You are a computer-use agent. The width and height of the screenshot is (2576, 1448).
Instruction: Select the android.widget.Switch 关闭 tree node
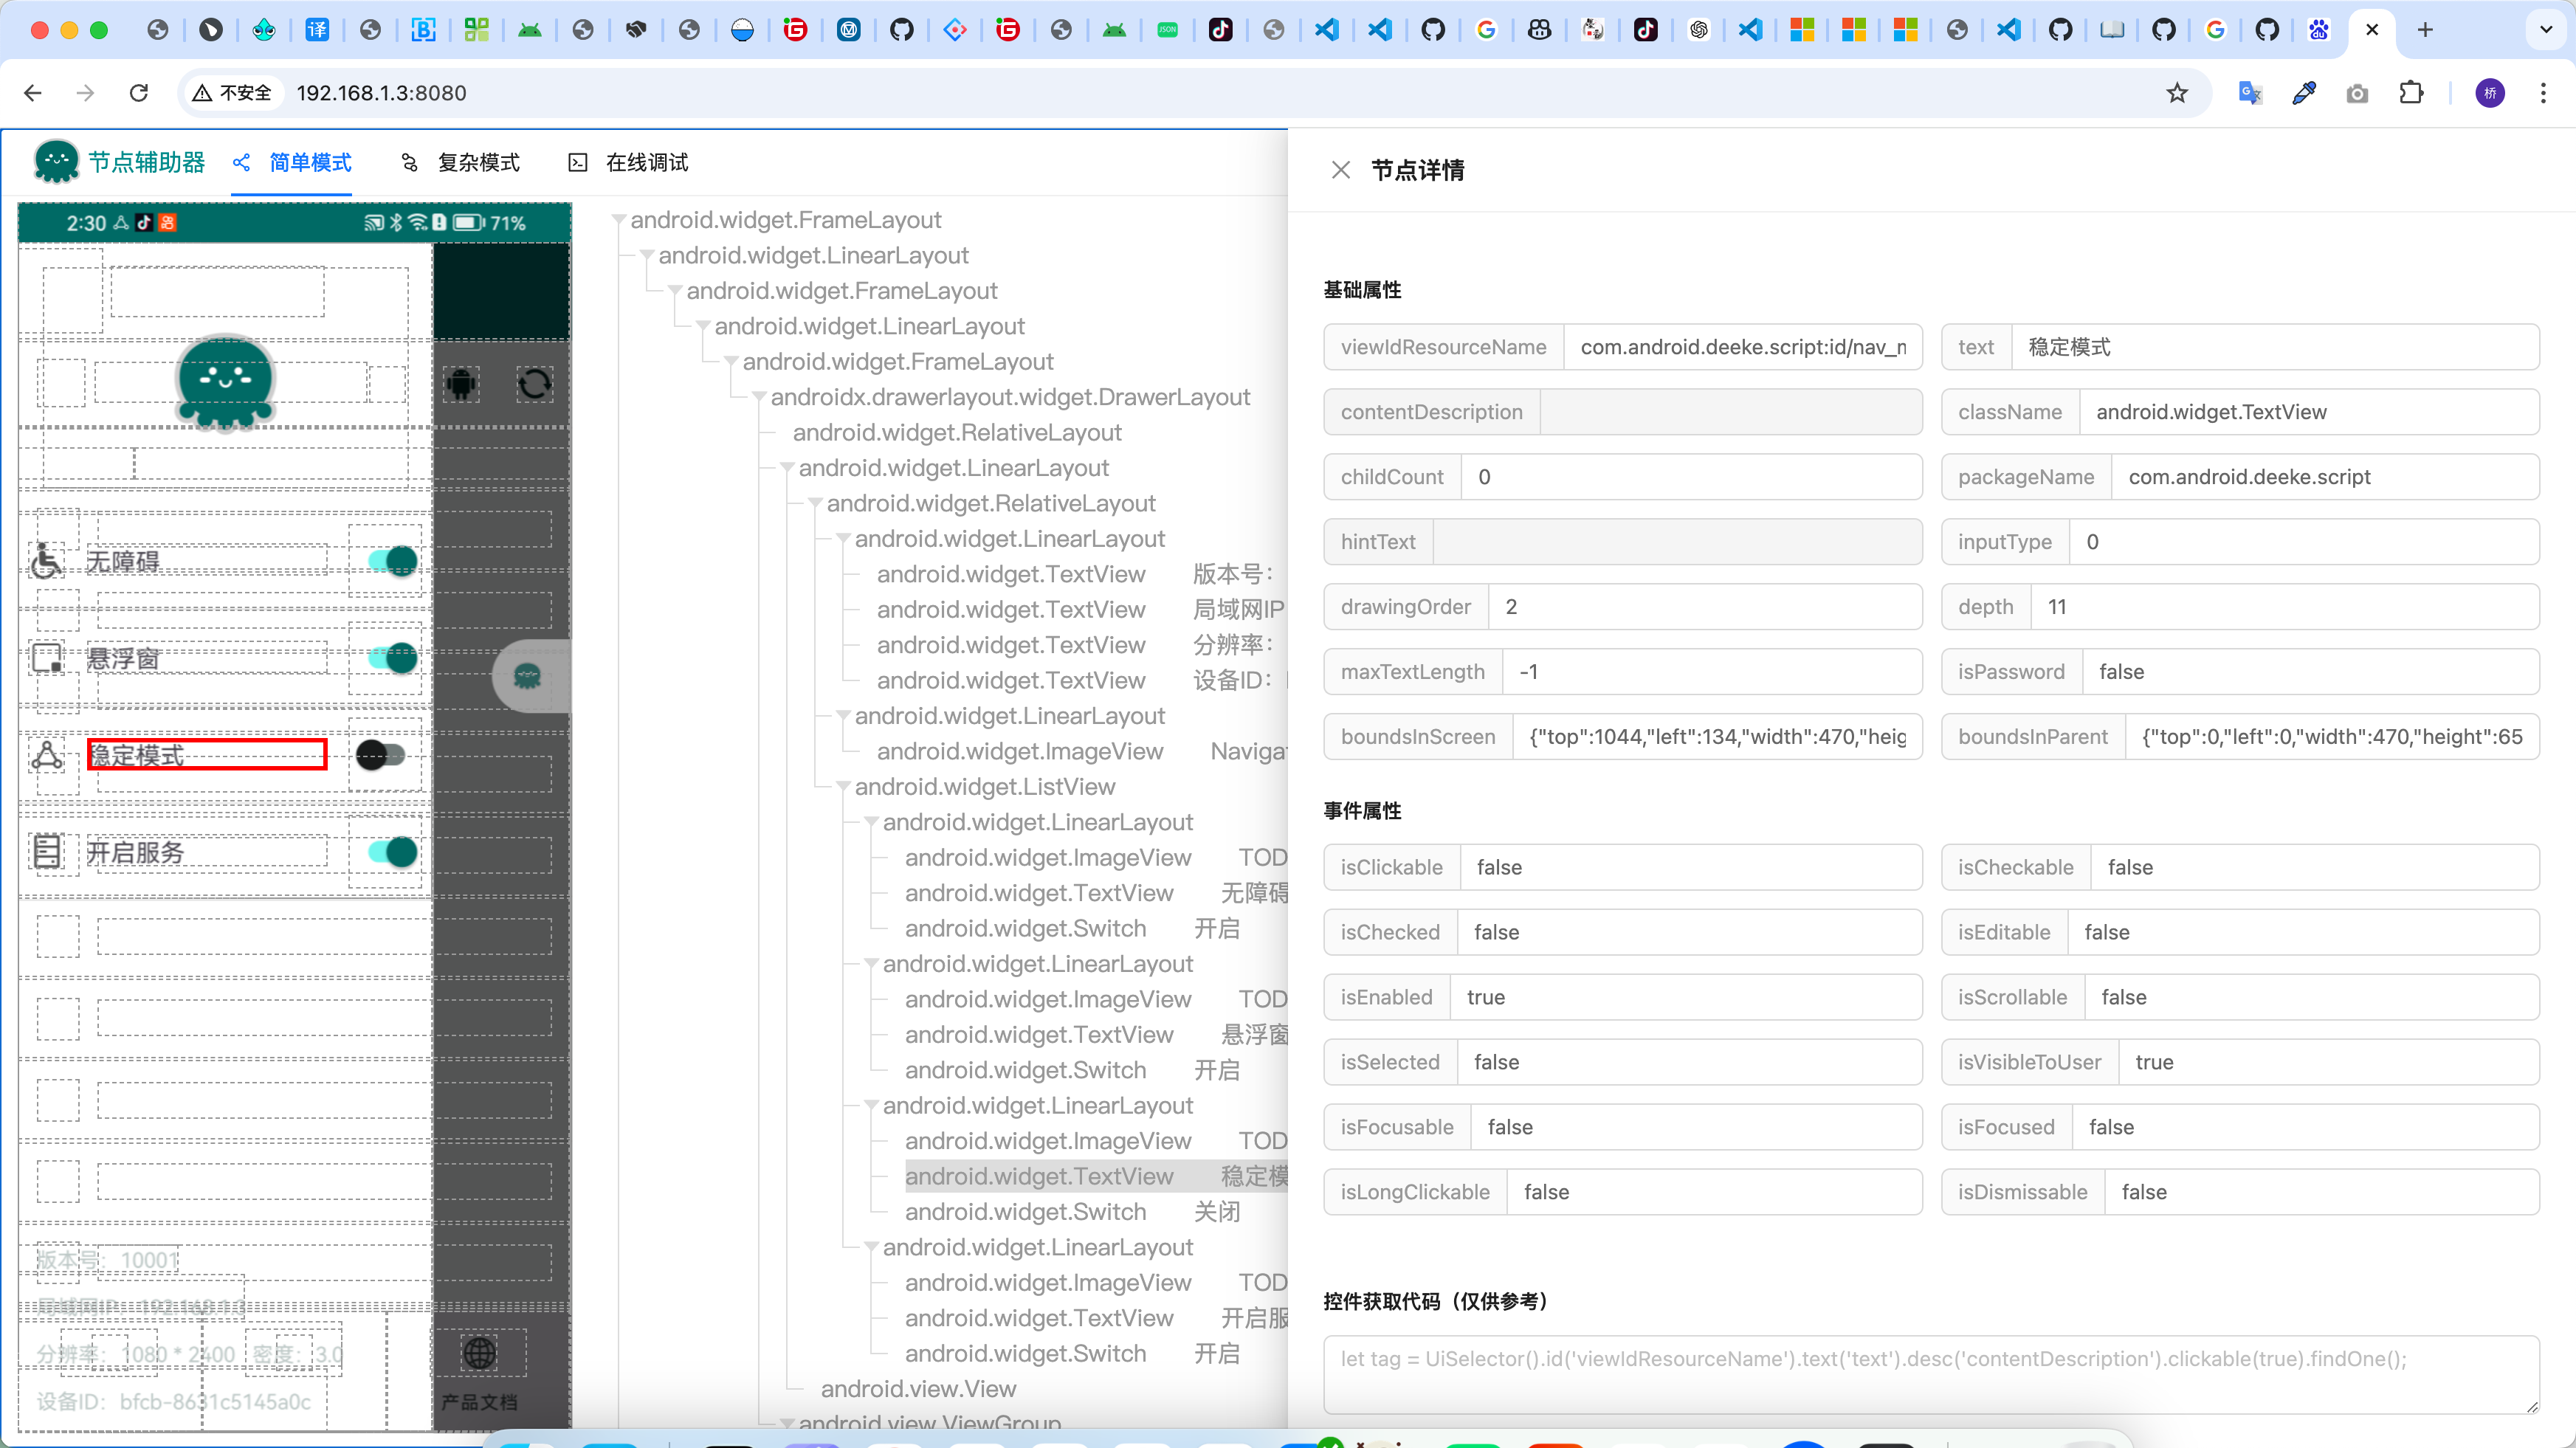1025,1212
